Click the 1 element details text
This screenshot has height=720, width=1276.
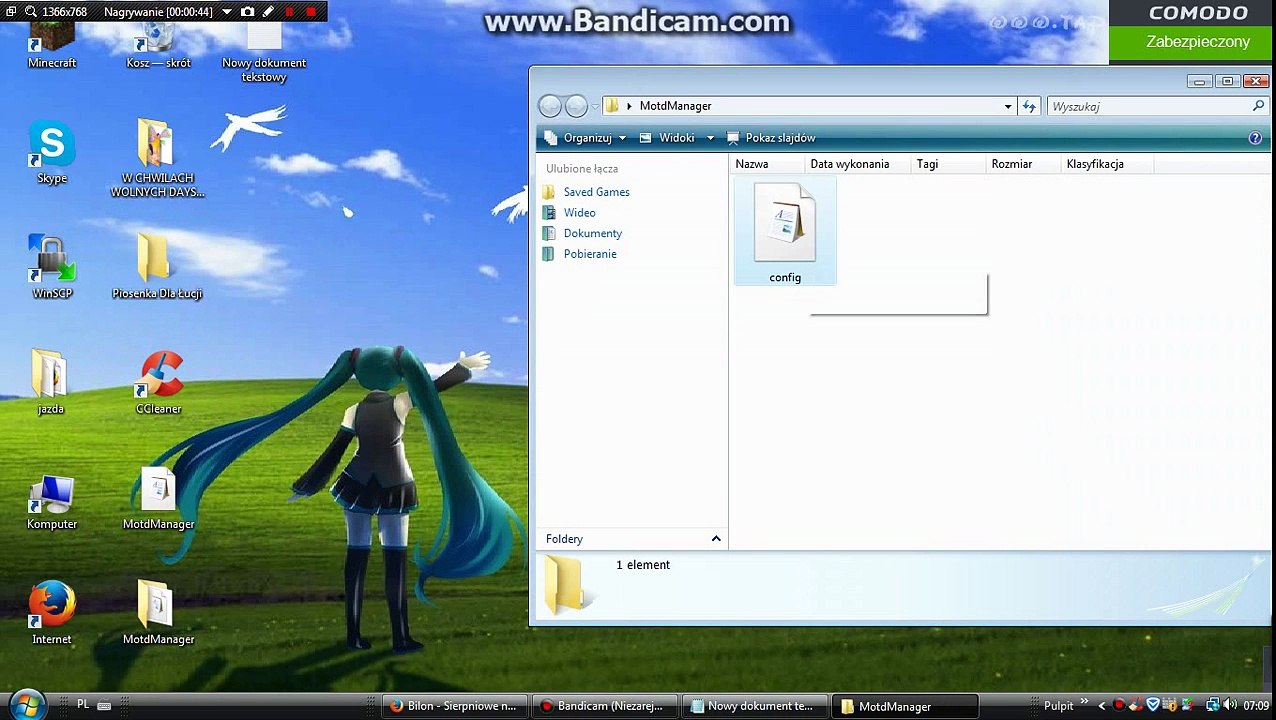point(643,565)
